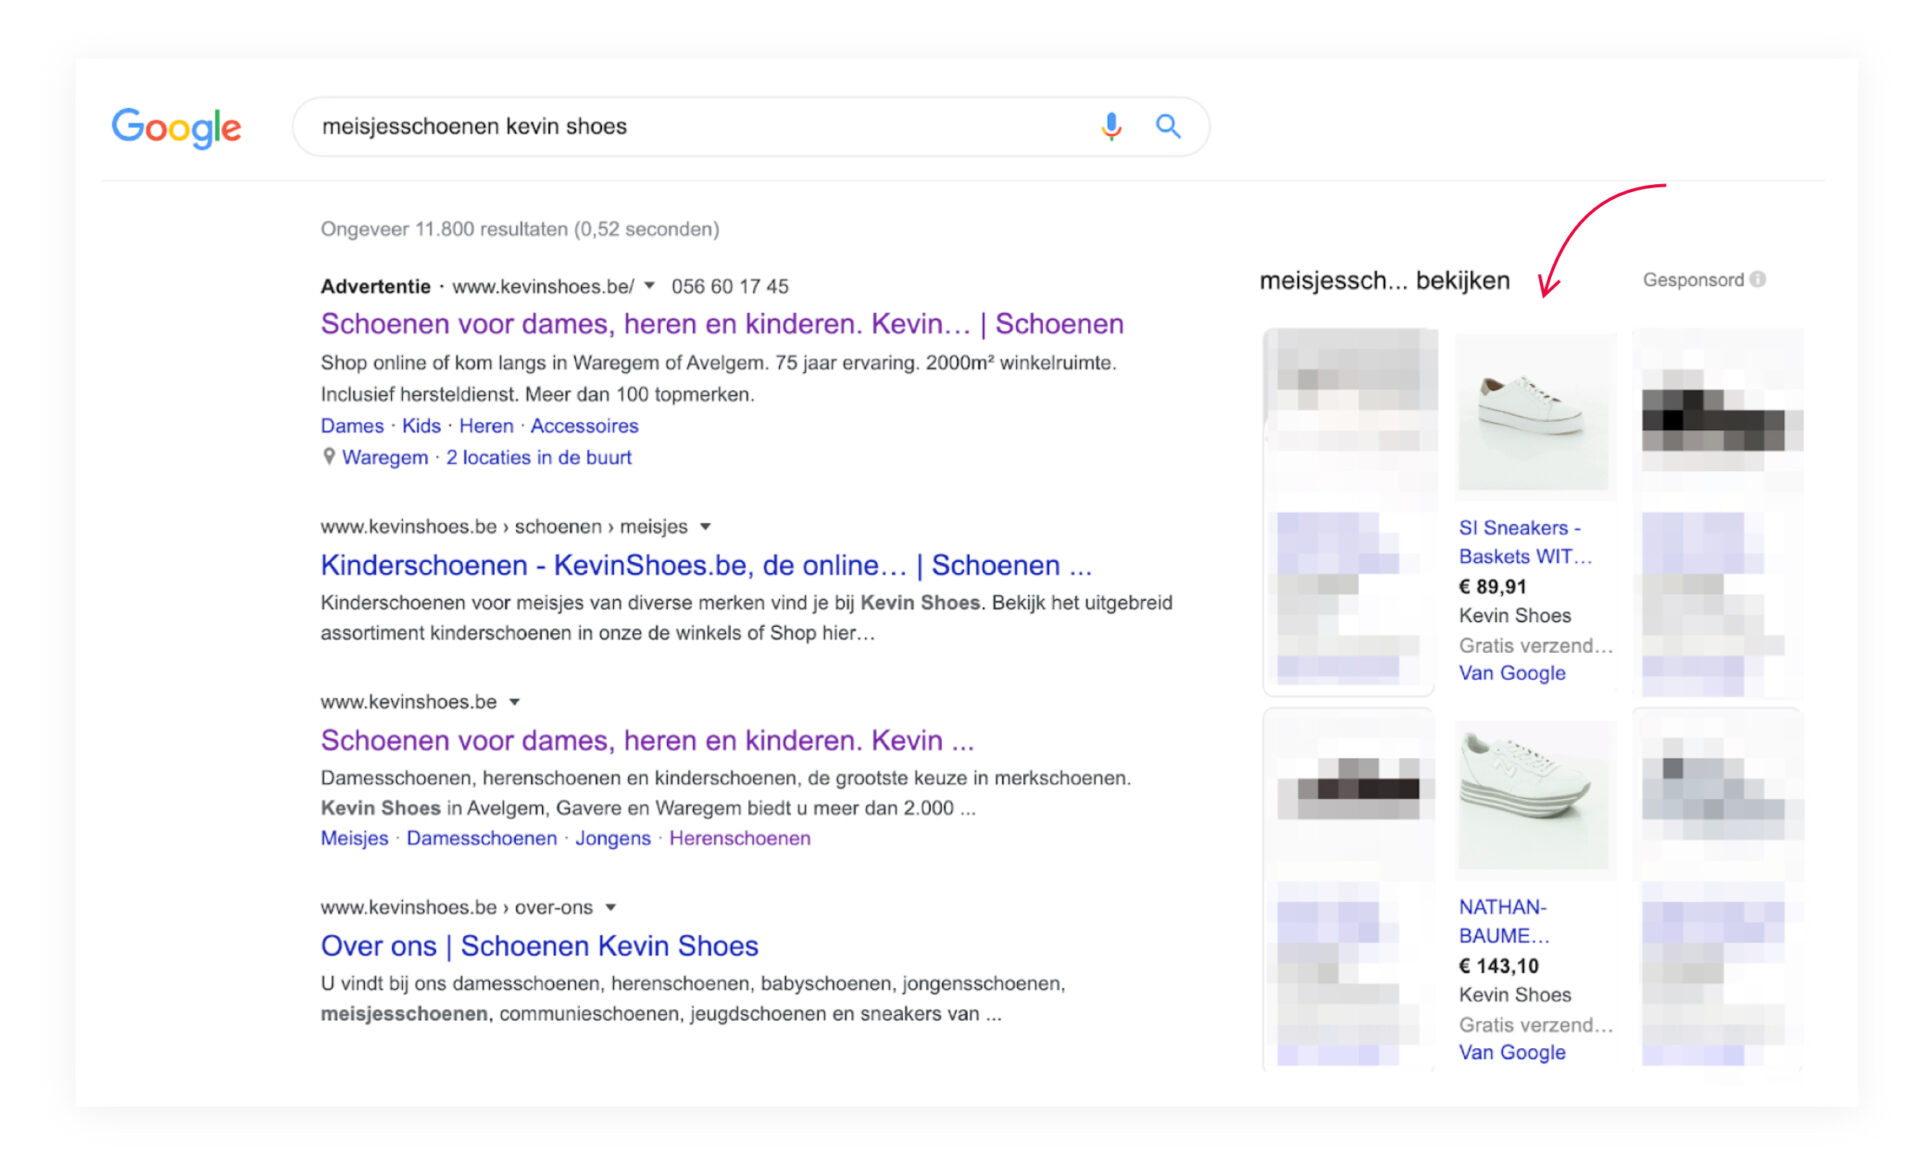Screen dimensions: 1920x1173
Task: Open the Dames sitelink
Action: pos(352,426)
